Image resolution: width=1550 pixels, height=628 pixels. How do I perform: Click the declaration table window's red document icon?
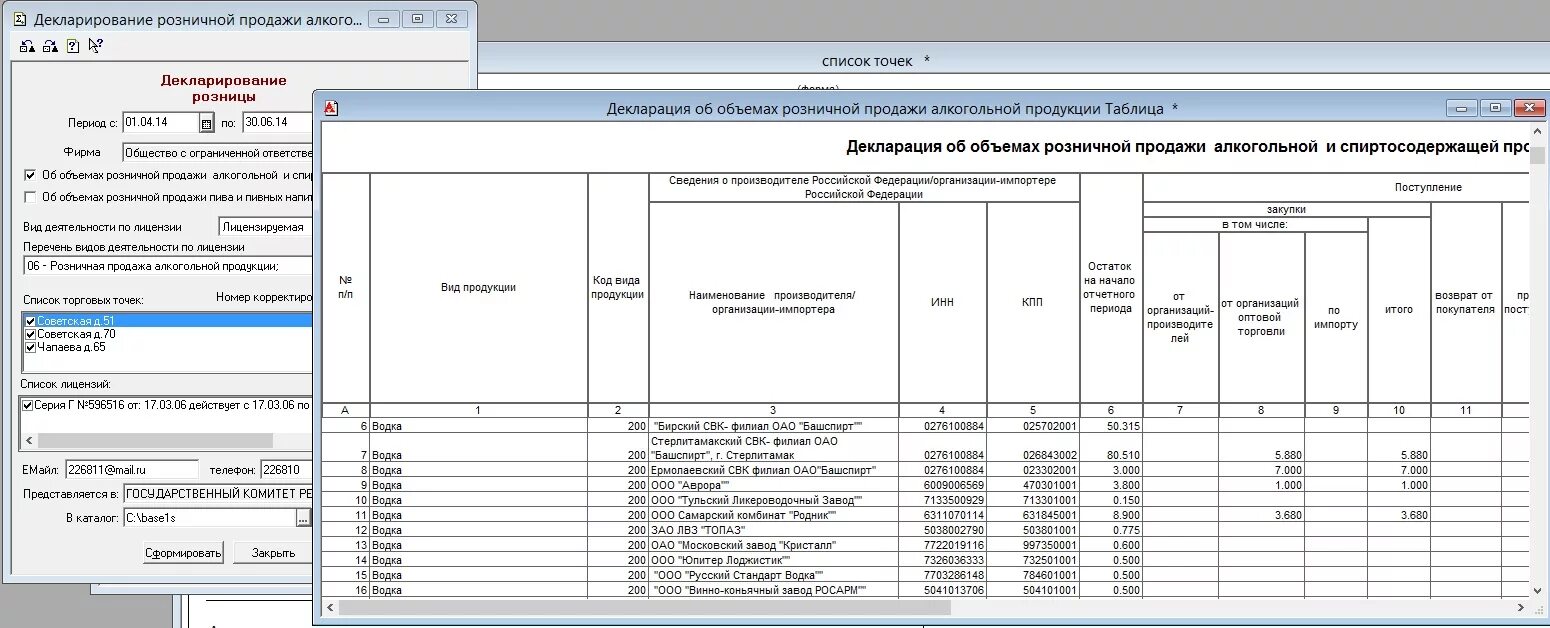tap(332, 108)
